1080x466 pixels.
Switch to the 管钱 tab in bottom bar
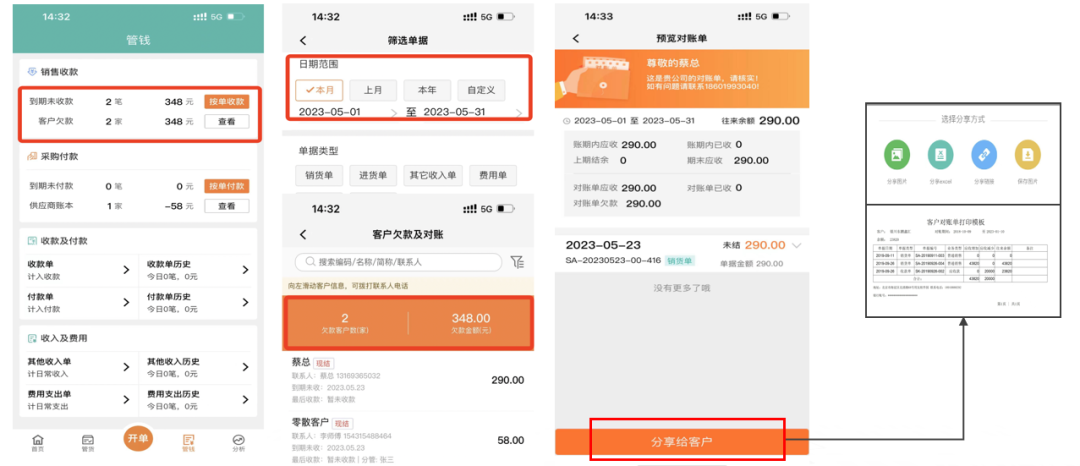point(188,441)
